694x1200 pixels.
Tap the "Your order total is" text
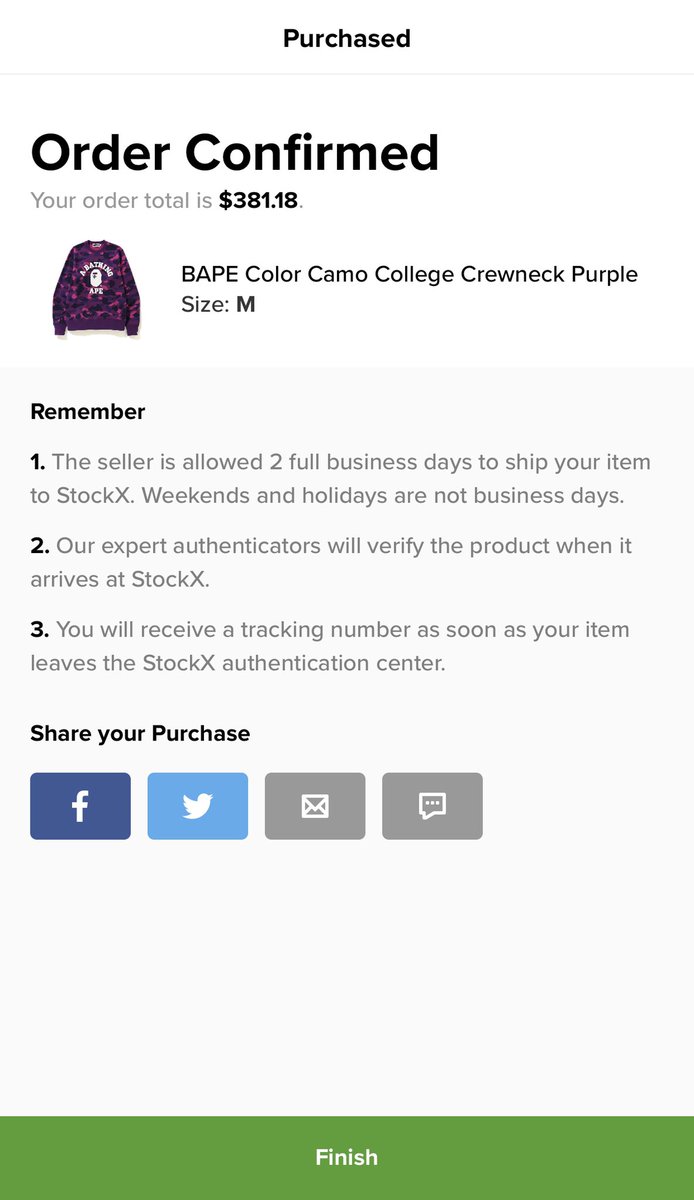tap(122, 200)
